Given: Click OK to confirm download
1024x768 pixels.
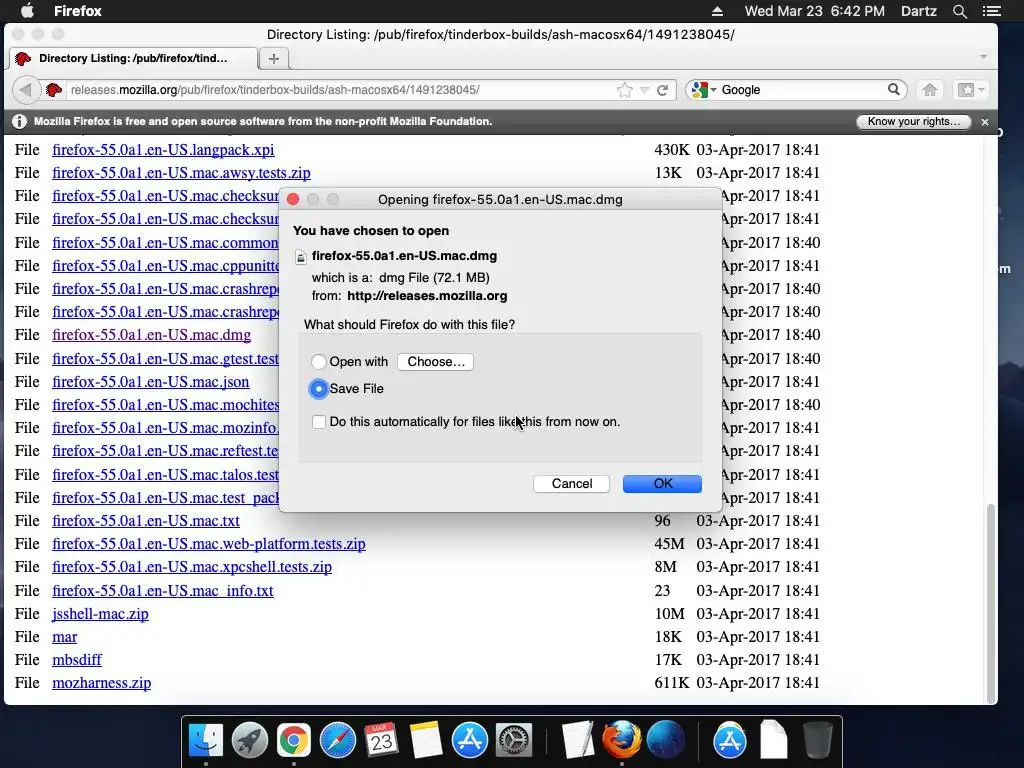Looking at the screenshot, I should click(x=662, y=484).
